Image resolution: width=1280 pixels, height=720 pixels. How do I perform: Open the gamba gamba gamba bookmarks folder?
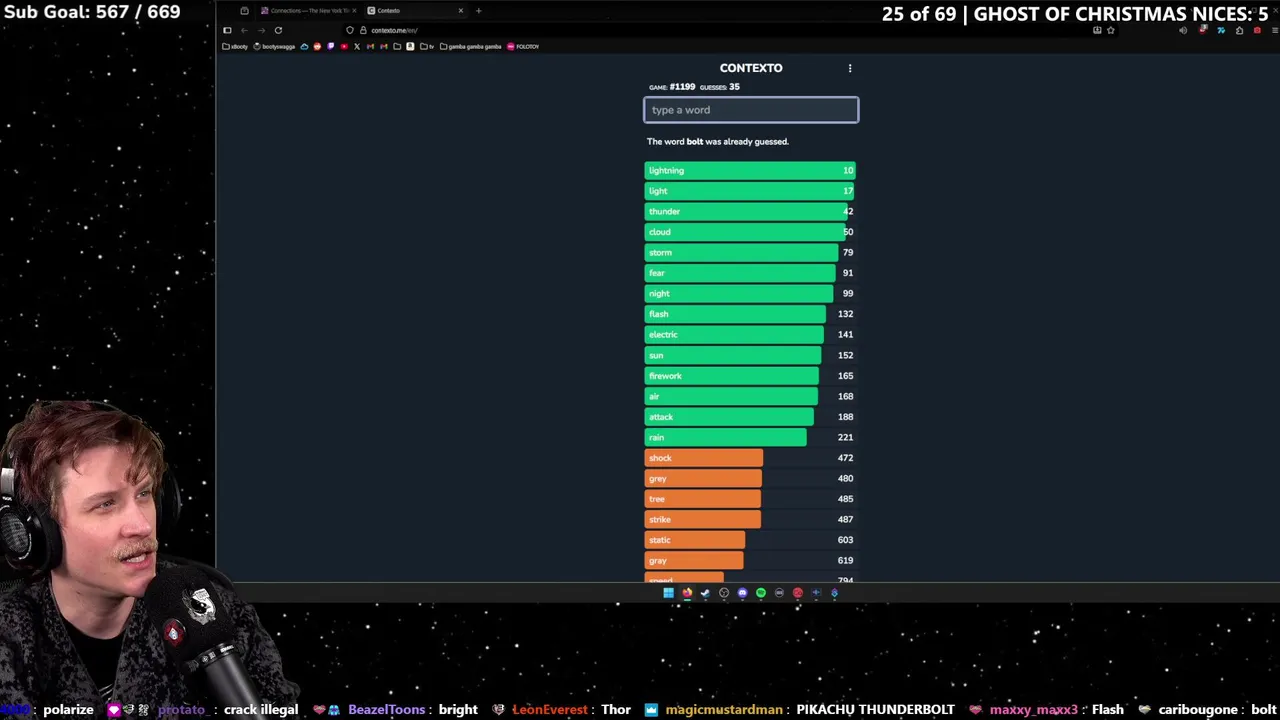click(x=471, y=47)
